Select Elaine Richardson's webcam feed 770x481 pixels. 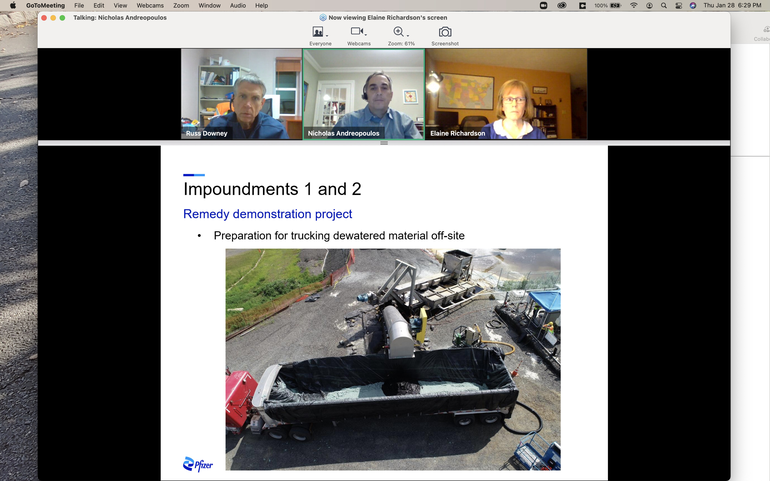tap(506, 94)
